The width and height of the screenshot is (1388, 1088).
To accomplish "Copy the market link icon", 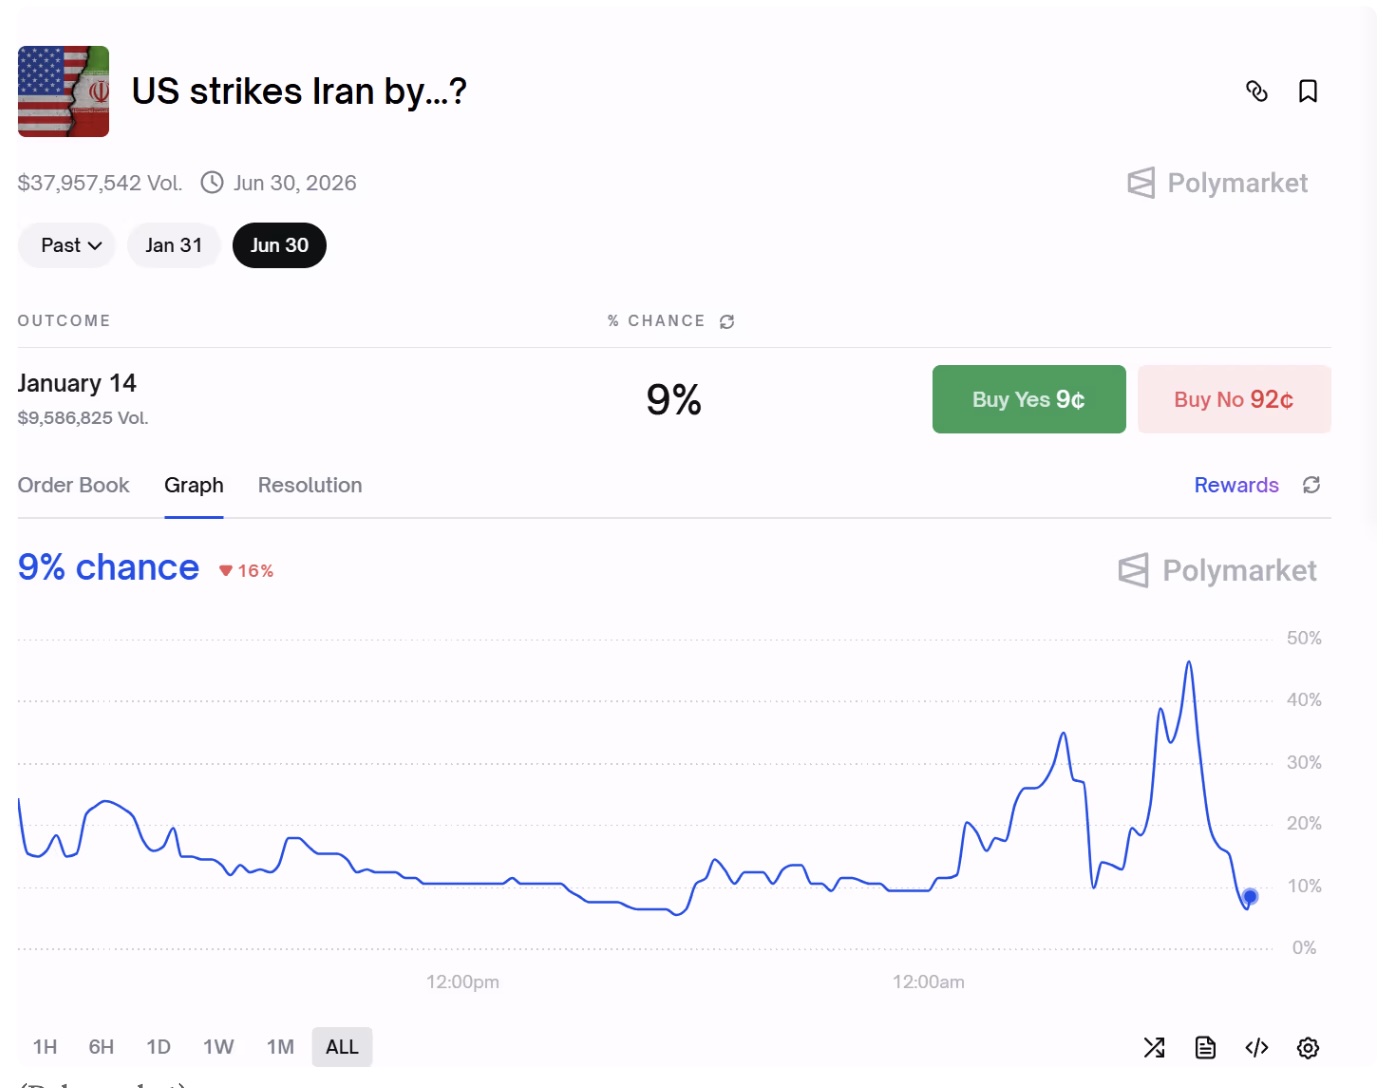I will click(1257, 91).
